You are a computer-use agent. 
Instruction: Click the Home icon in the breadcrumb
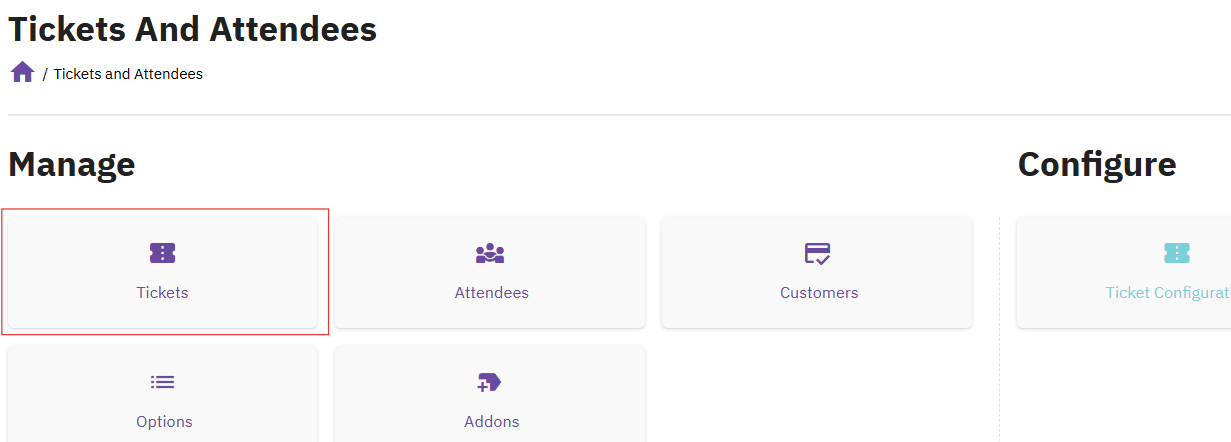(x=22, y=73)
